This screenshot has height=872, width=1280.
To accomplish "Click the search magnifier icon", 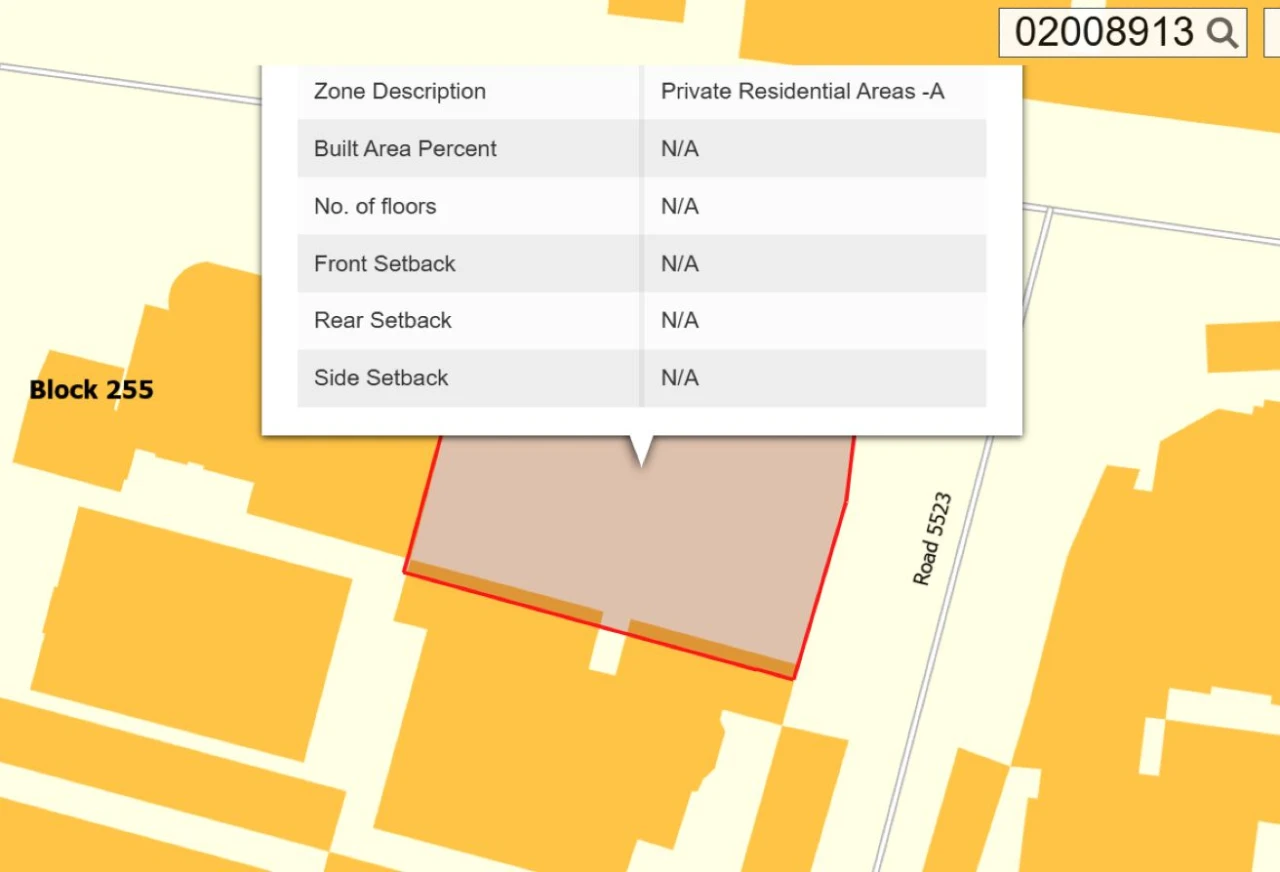I will (1222, 33).
